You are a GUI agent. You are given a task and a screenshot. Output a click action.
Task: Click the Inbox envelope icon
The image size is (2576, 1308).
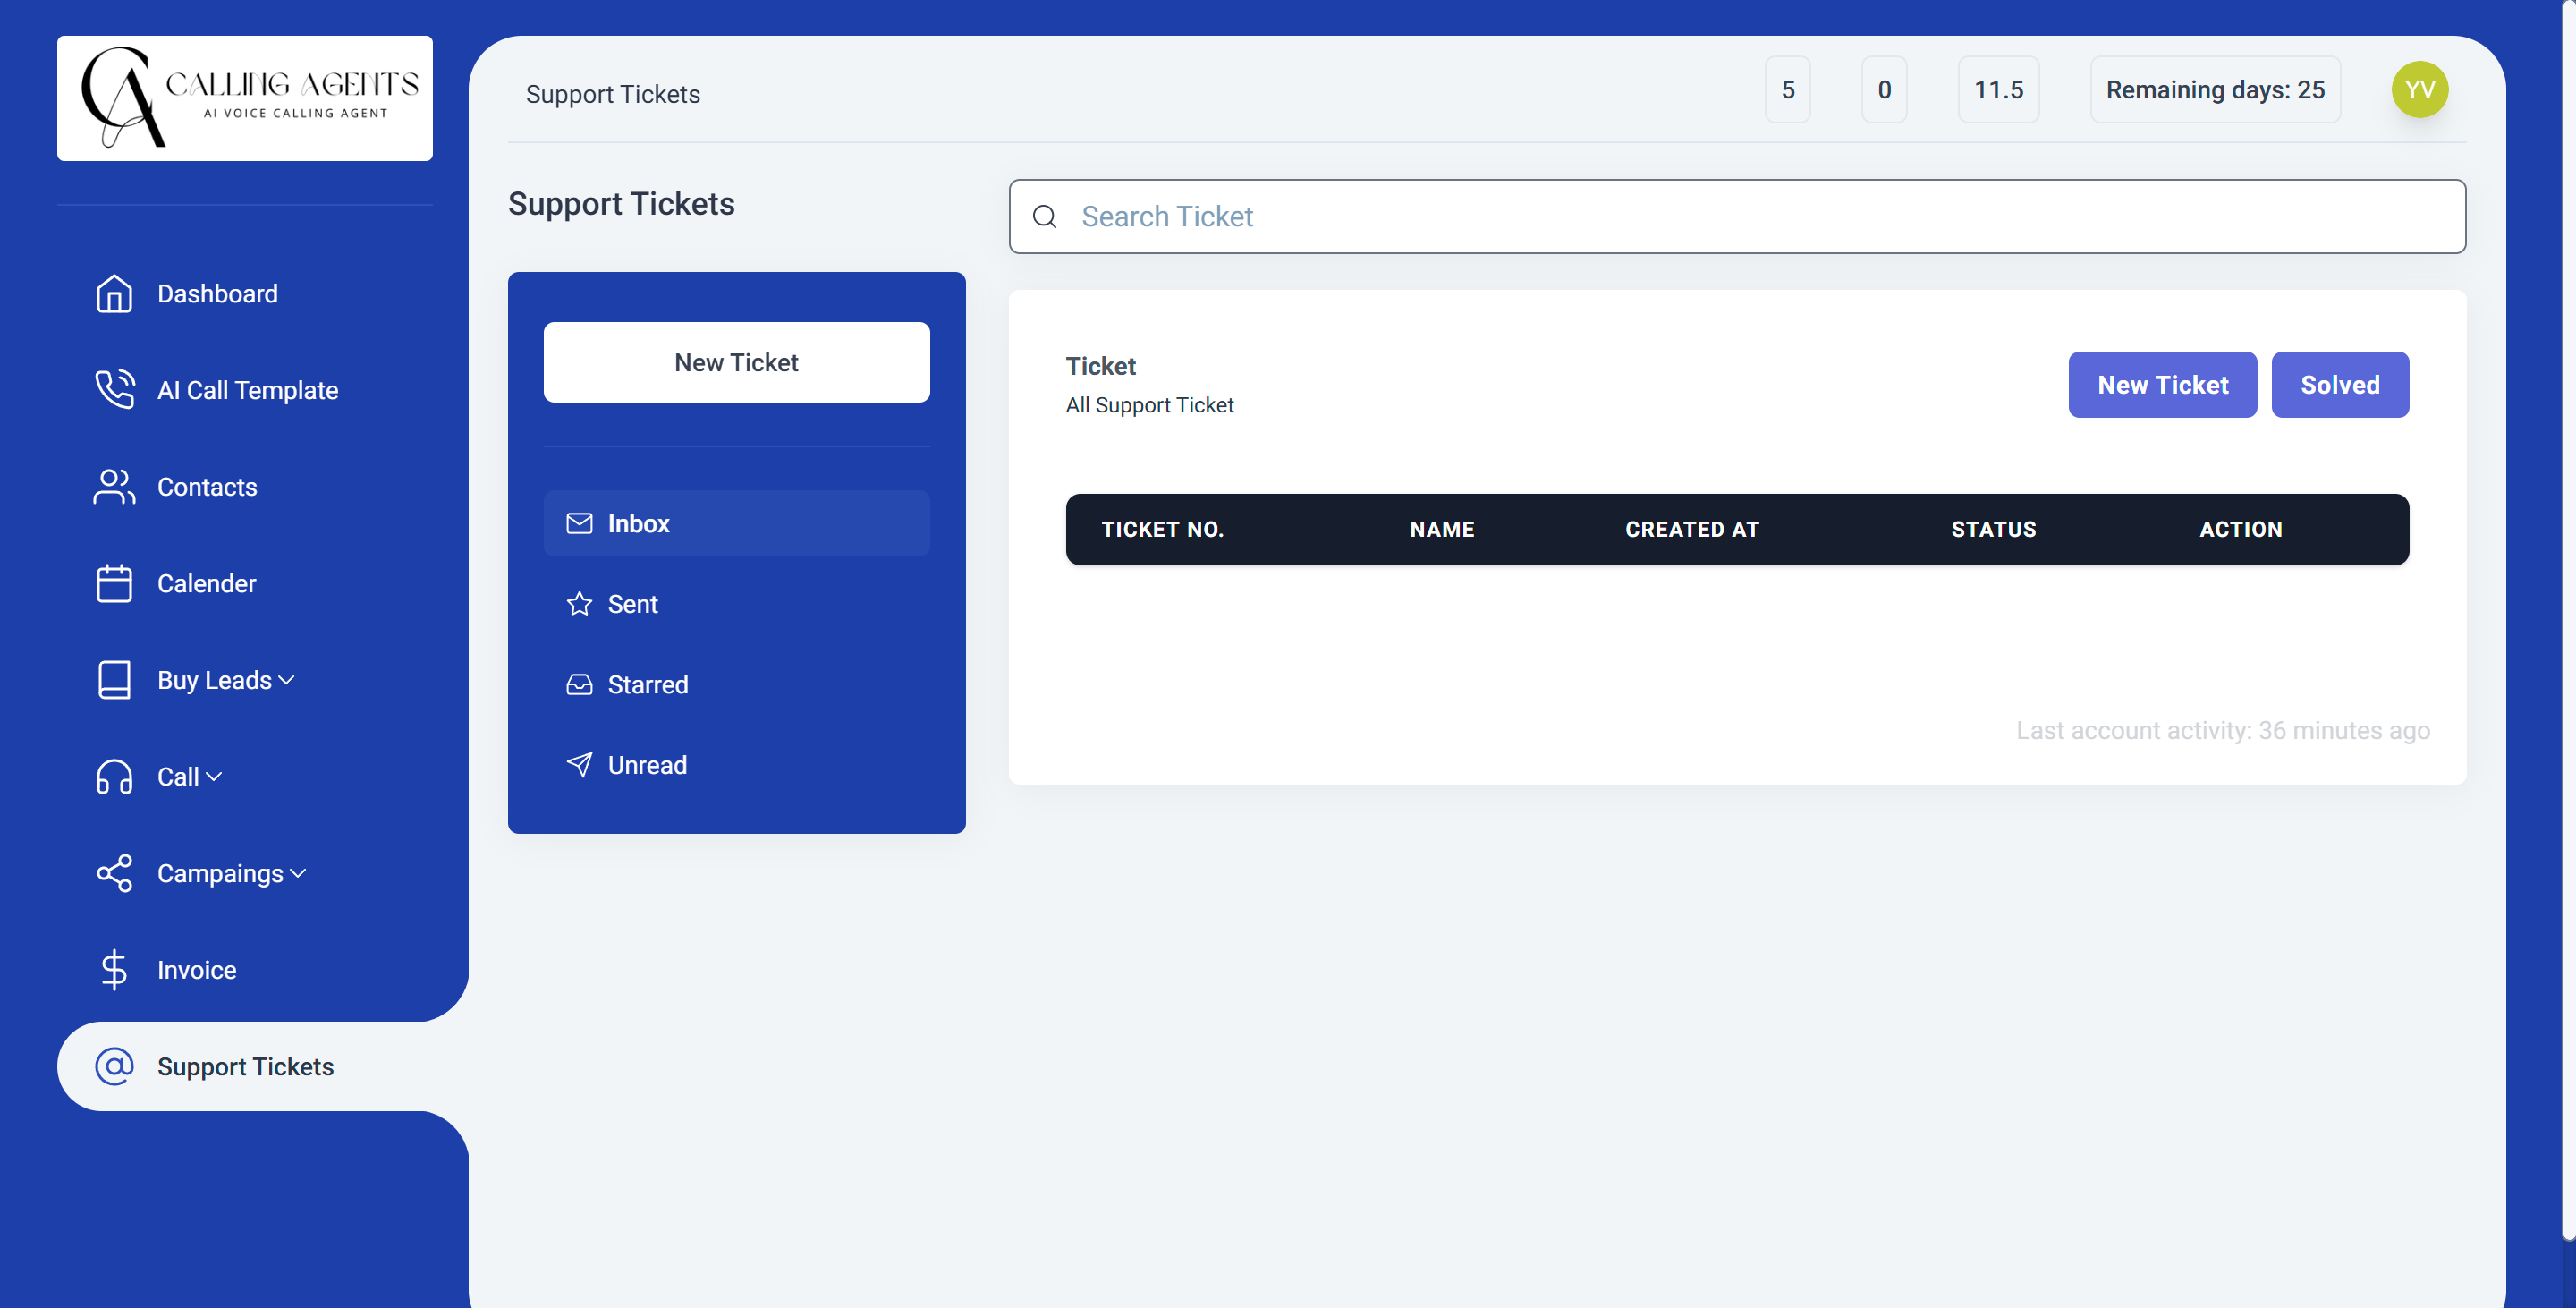579,523
